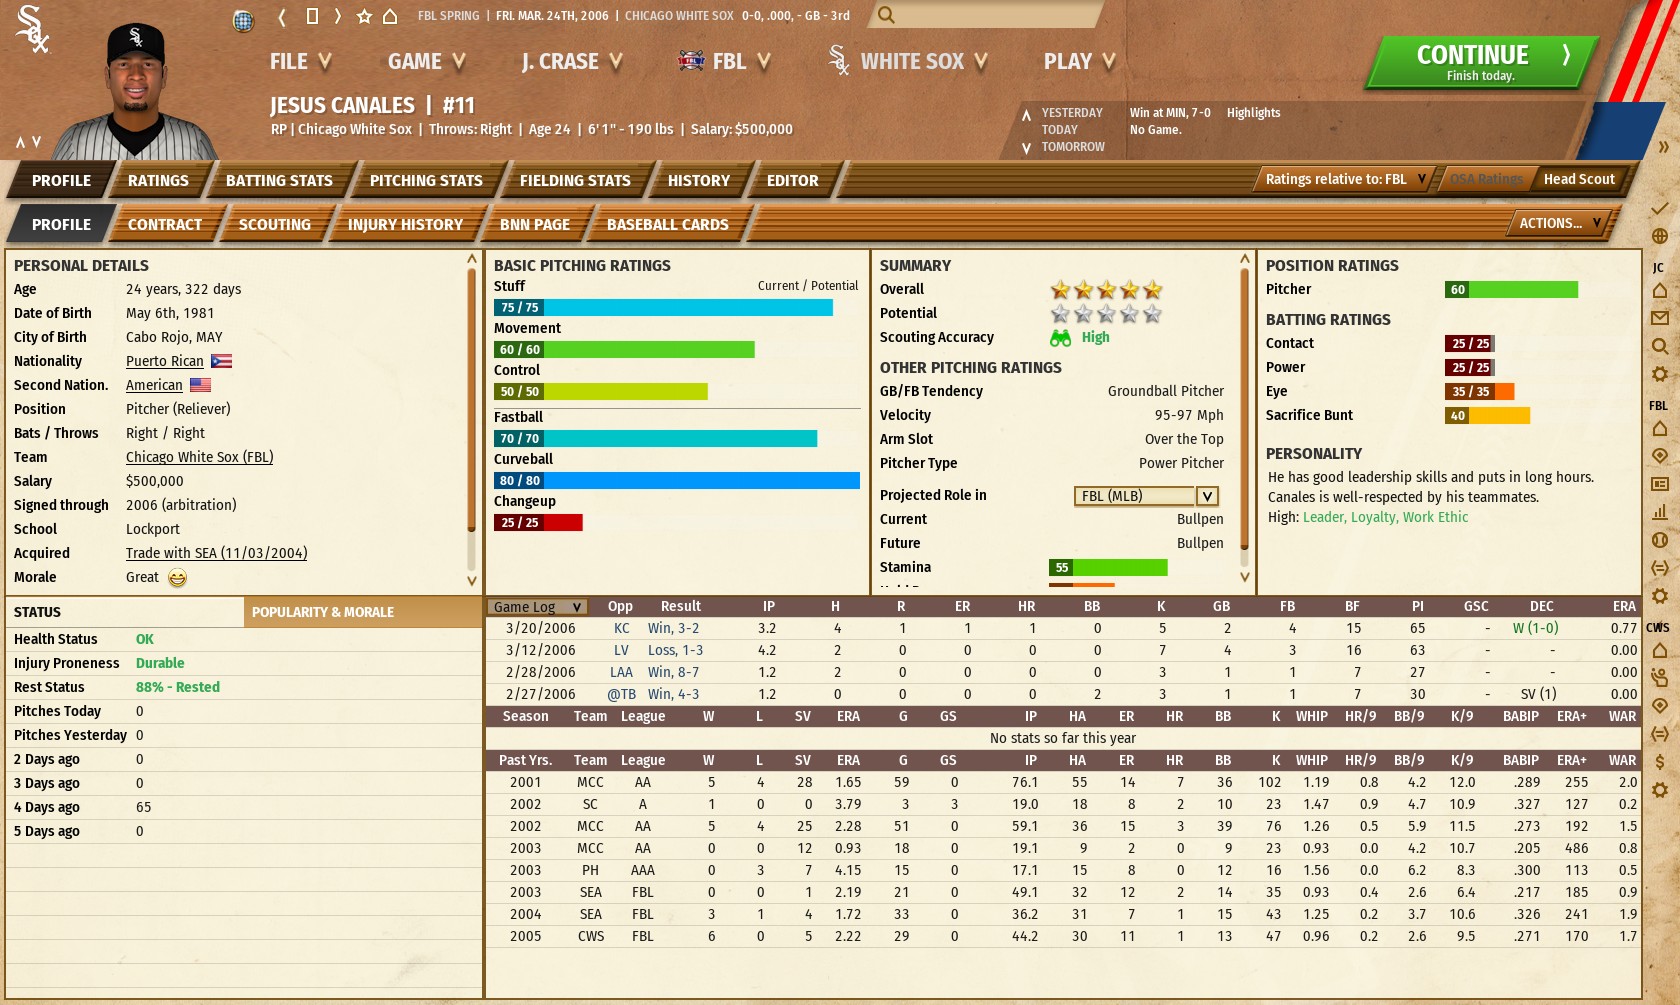Image resolution: width=1680 pixels, height=1005 pixels.
Task: Click the magnifying glass in the top search box
Action: pos(886,15)
